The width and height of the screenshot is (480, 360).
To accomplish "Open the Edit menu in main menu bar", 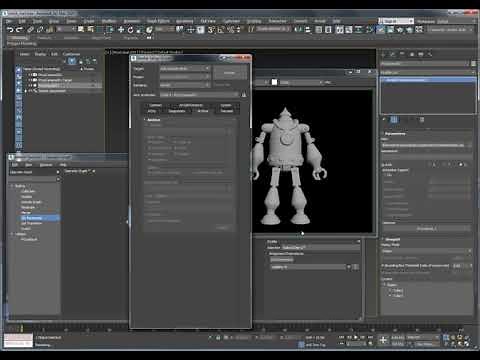I will [22, 21].
